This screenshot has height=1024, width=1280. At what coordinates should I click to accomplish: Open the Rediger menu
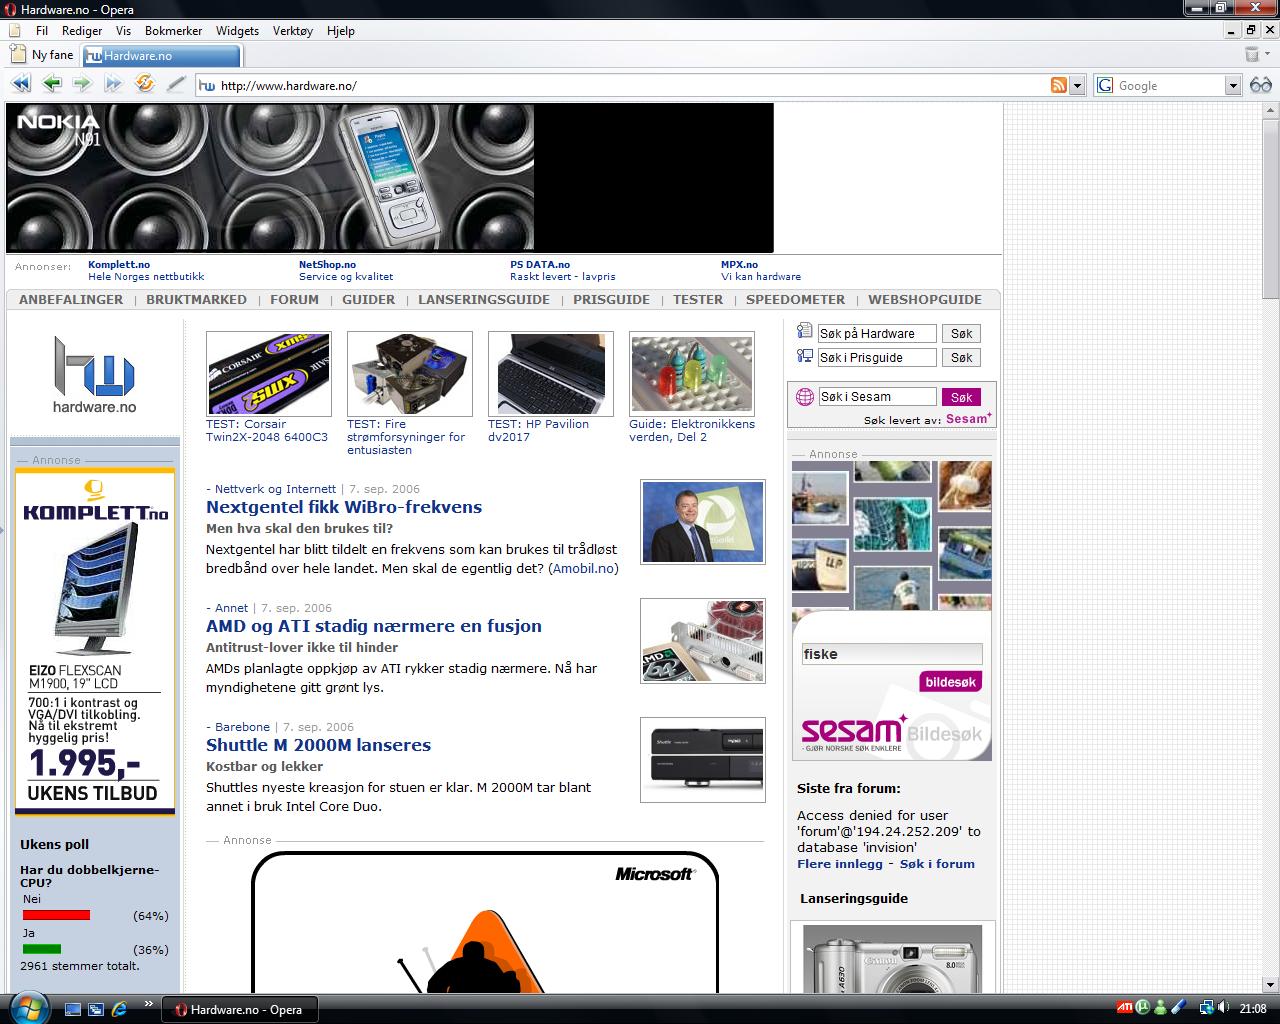point(82,31)
